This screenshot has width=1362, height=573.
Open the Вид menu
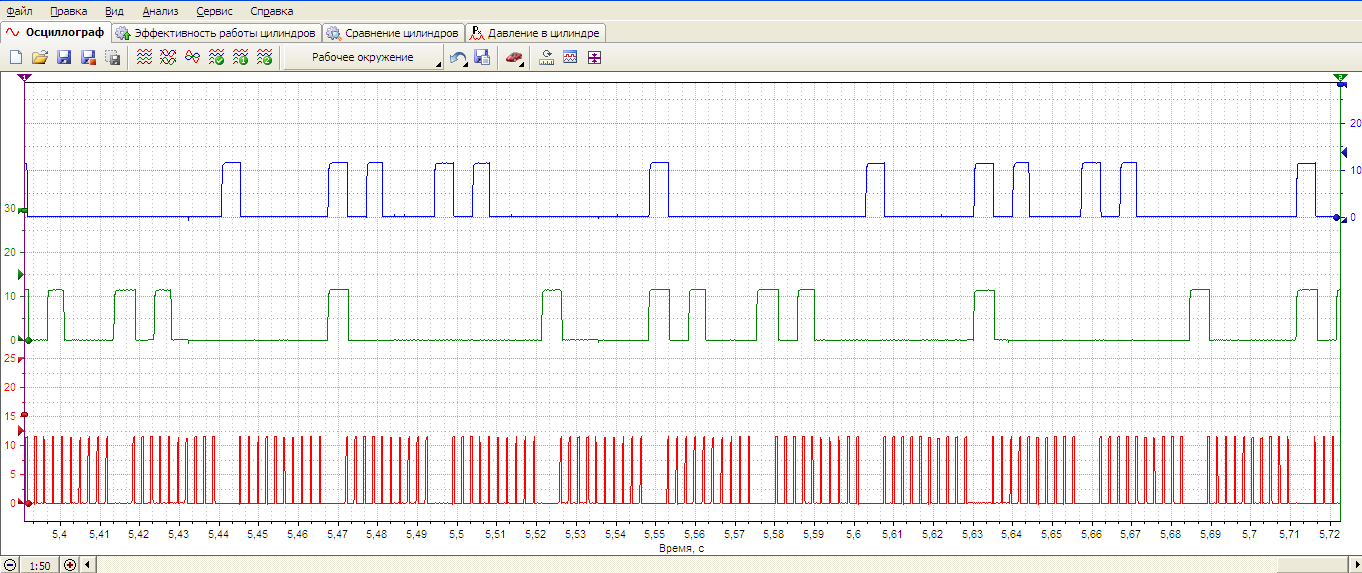click(114, 11)
